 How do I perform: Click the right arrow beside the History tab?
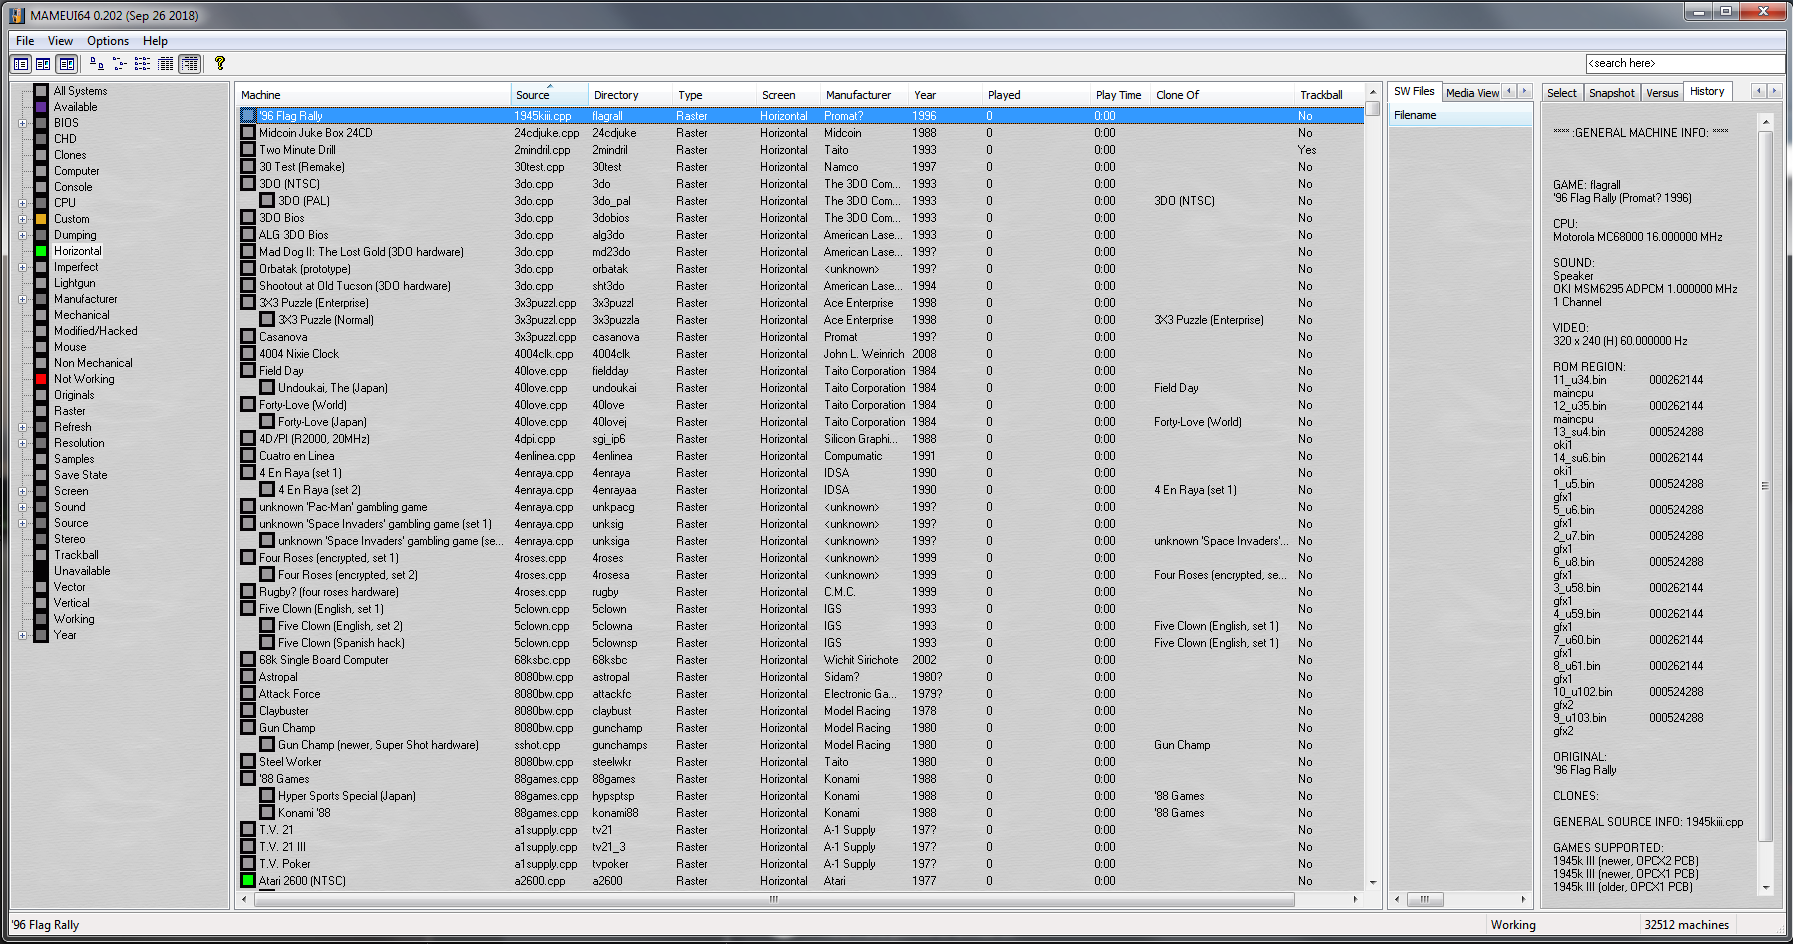pos(1774,92)
